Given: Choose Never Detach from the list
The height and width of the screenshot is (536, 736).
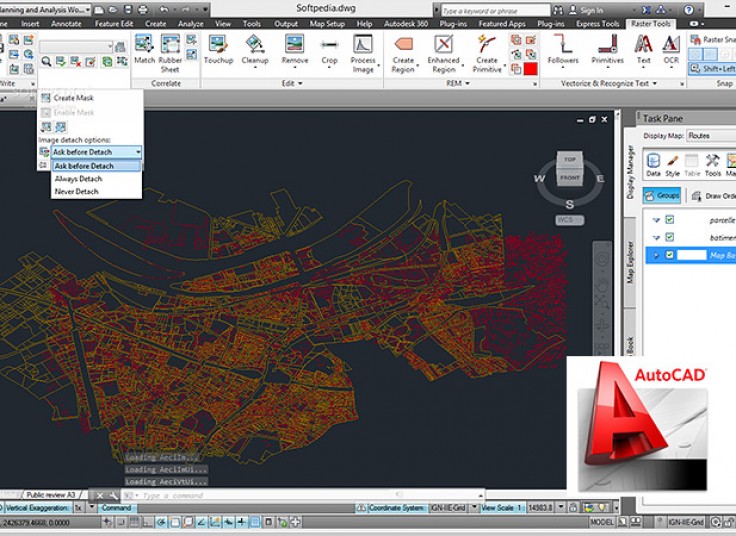Looking at the screenshot, I should click(76, 191).
